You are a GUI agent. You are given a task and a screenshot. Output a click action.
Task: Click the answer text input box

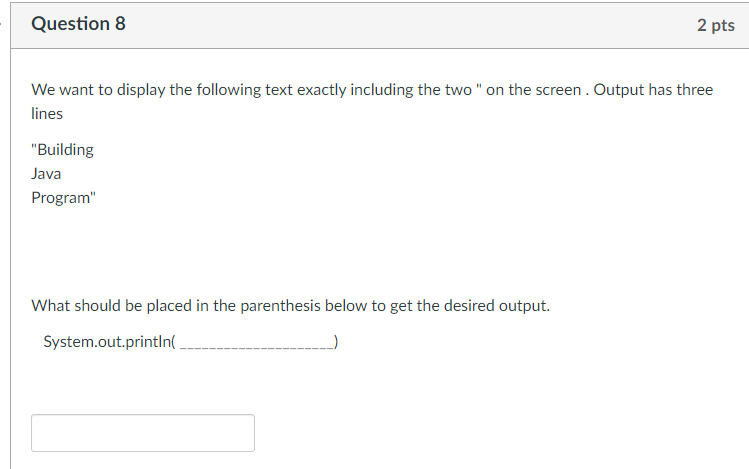[143, 433]
